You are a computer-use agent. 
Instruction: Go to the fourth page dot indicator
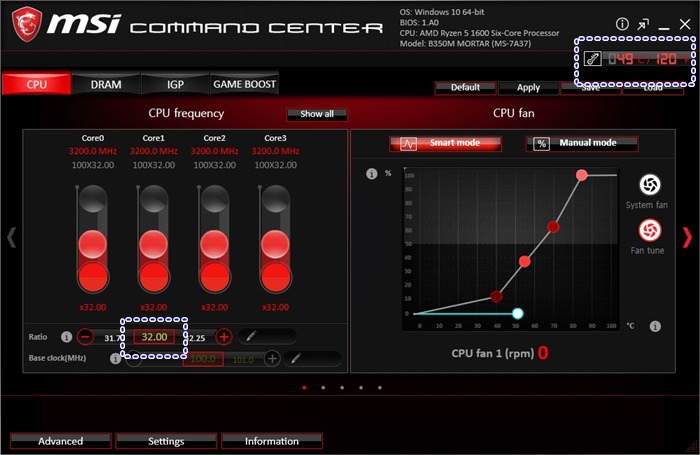coord(361,388)
